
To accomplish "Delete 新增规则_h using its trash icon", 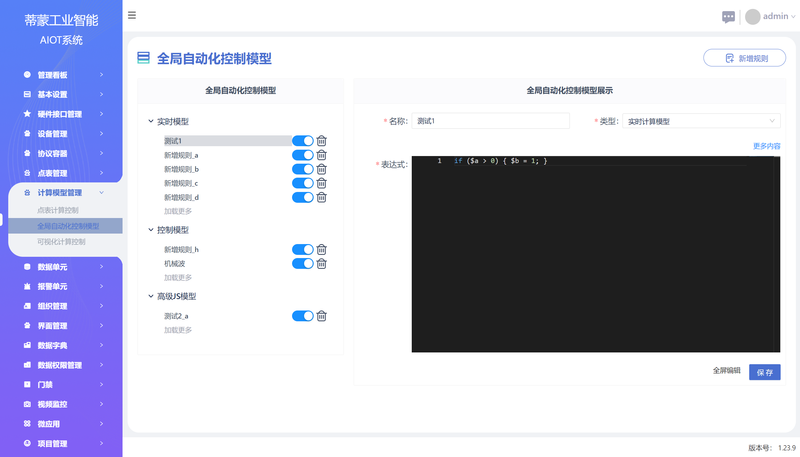I will pos(321,249).
